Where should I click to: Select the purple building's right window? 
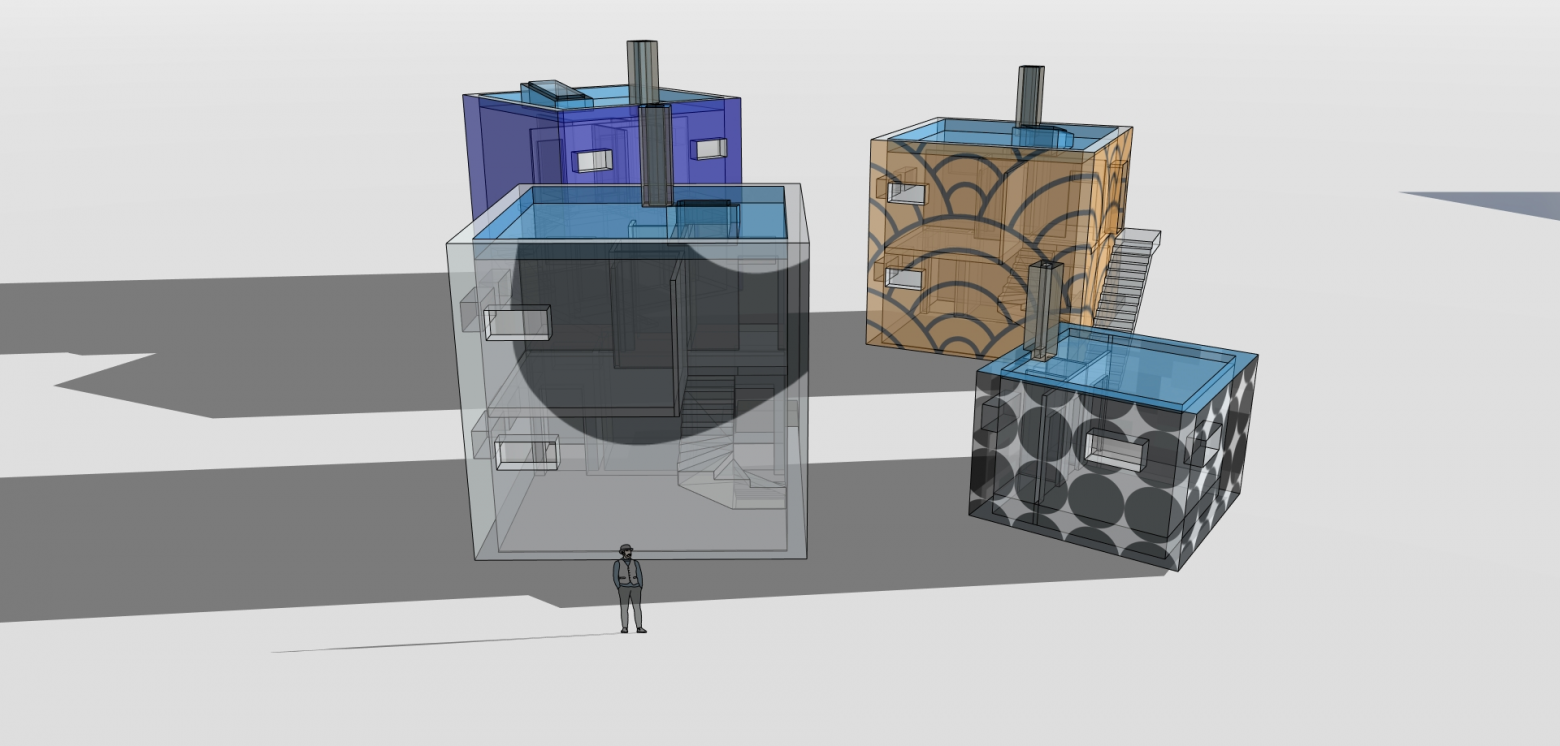point(709,149)
